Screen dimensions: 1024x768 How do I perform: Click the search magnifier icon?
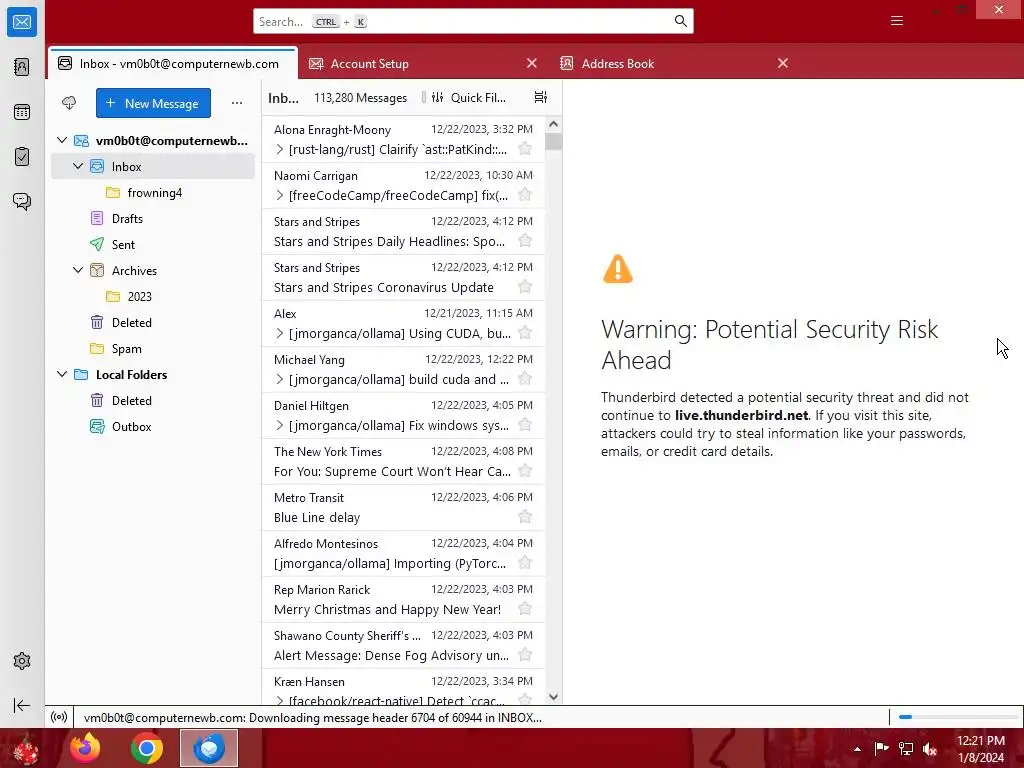[680, 21]
